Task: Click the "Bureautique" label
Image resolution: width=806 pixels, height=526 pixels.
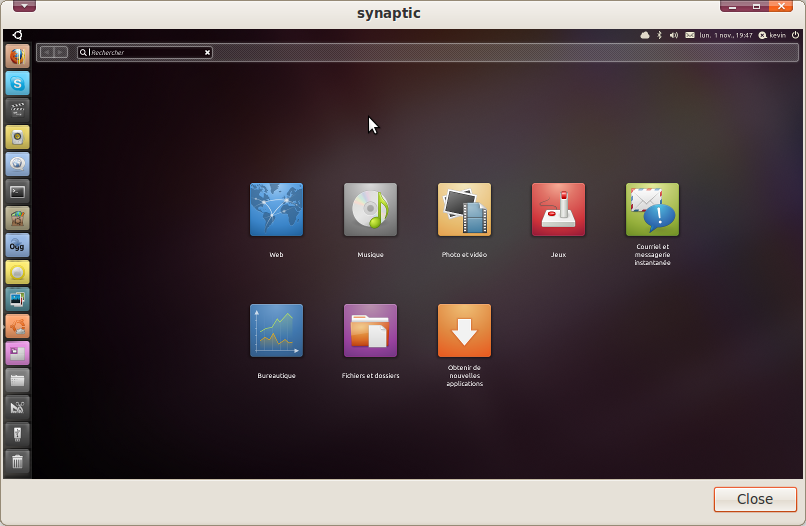Action: point(276,375)
